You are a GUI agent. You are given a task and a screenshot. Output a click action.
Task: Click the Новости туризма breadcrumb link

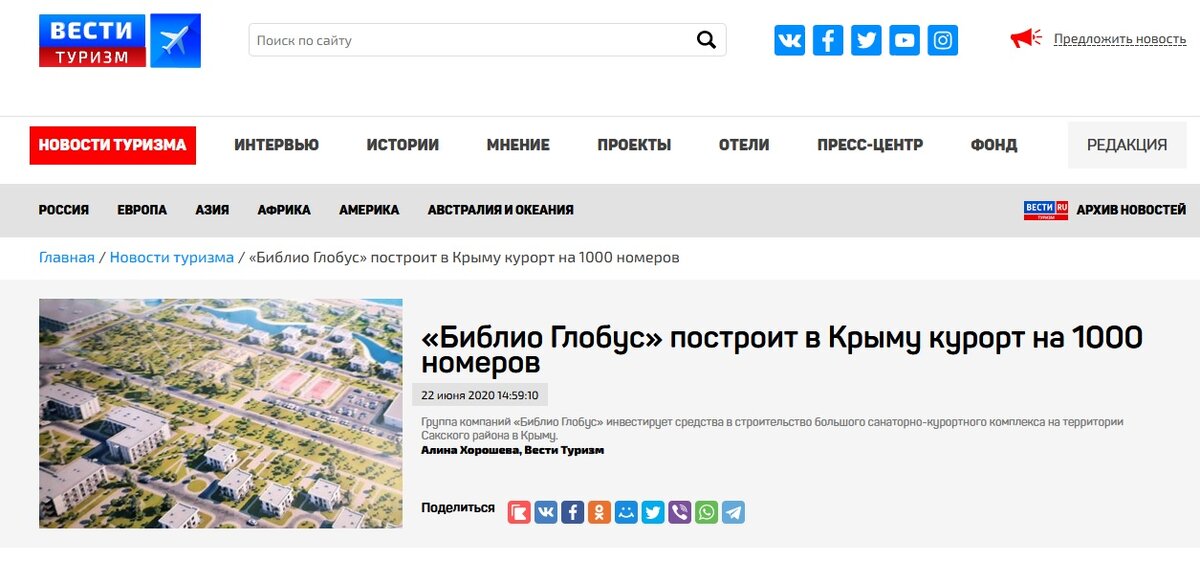[x=171, y=257]
